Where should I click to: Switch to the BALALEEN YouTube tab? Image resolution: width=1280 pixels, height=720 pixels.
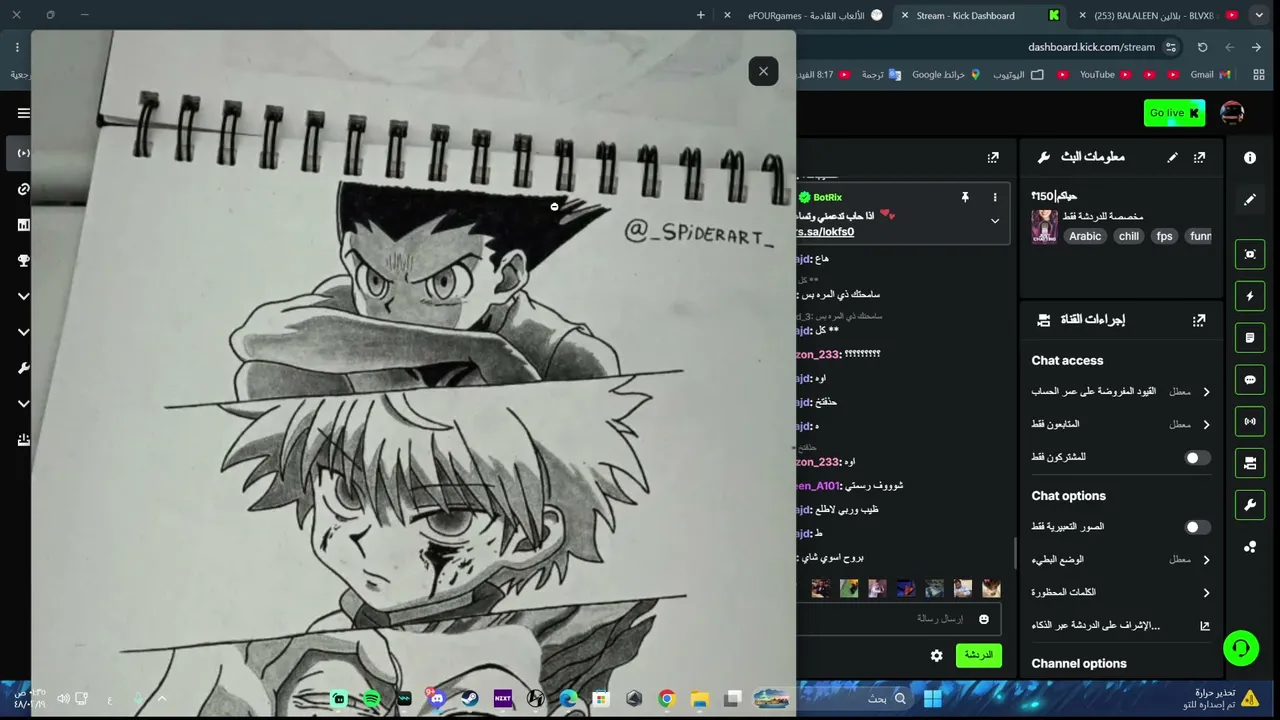[x=1160, y=15]
